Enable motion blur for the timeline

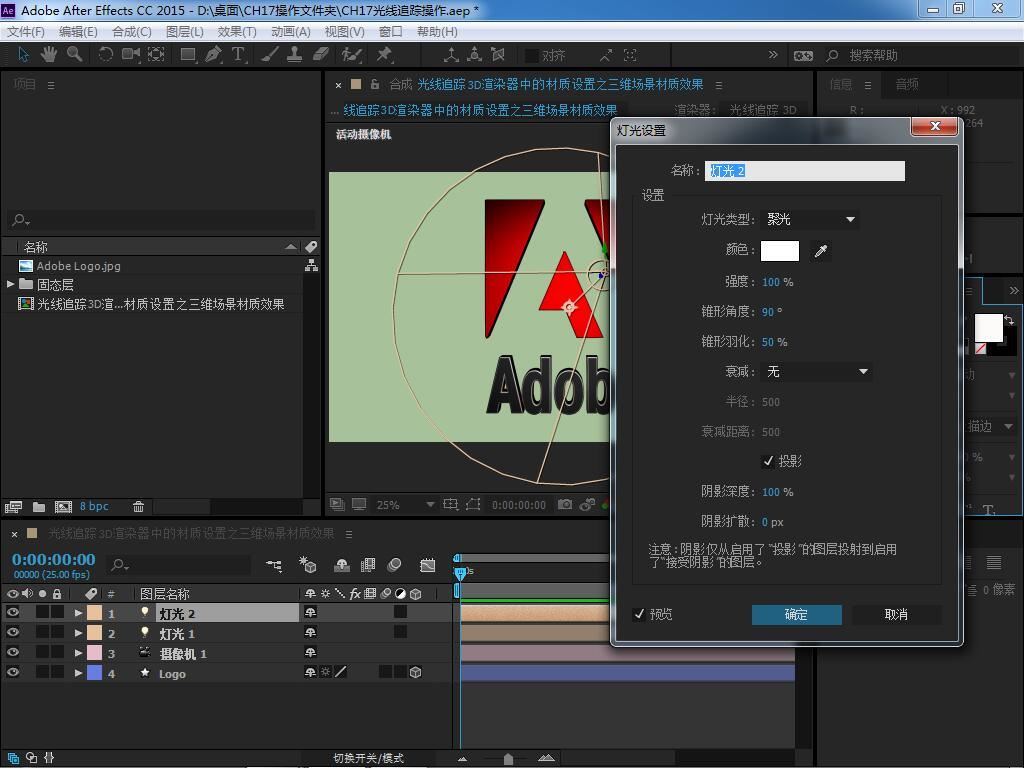click(x=394, y=566)
